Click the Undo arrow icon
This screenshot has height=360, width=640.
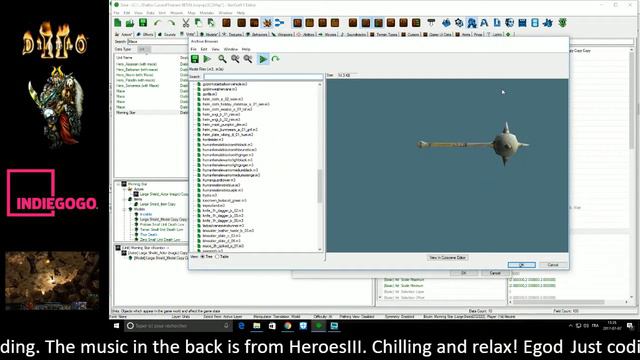[x=158, y=23]
